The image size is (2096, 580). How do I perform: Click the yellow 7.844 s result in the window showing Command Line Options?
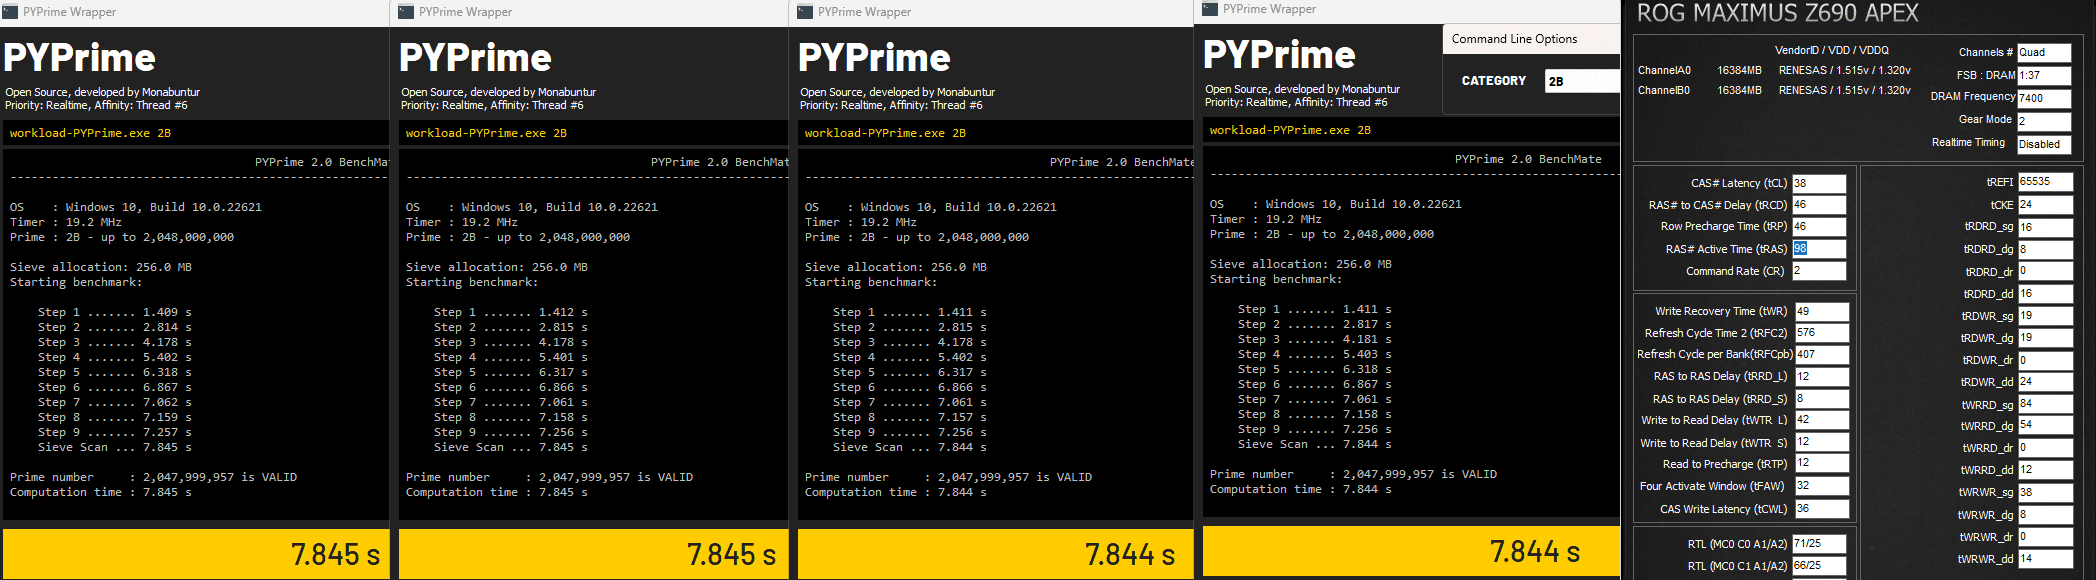point(1535,551)
